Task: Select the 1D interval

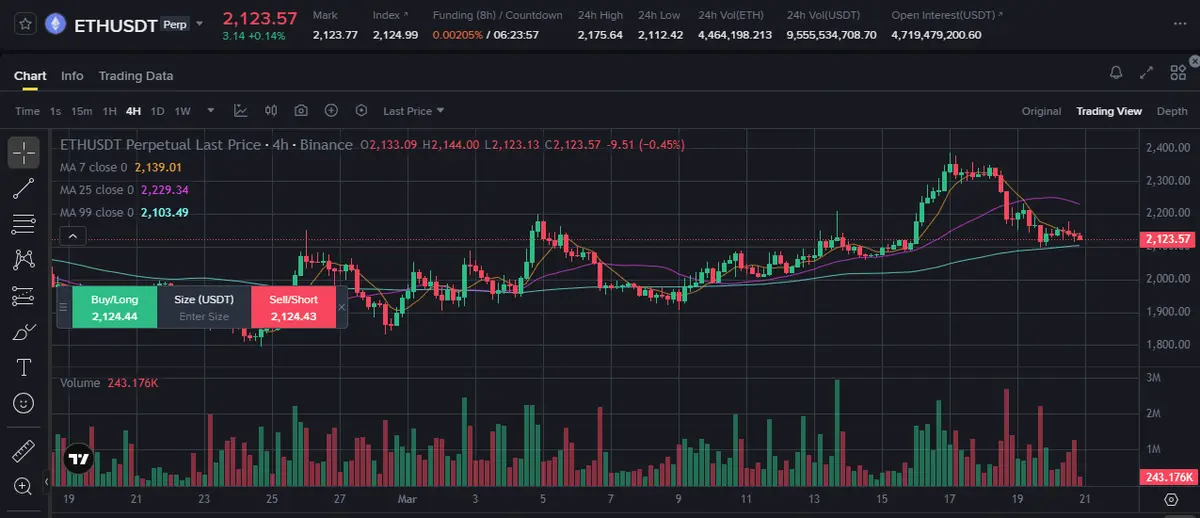Action: [157, 111]
